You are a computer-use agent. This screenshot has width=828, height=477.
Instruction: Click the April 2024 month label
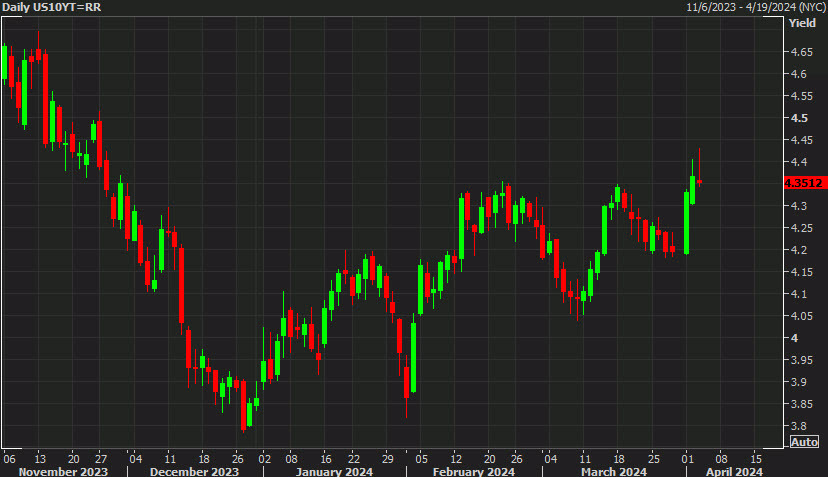coord(734,472)
